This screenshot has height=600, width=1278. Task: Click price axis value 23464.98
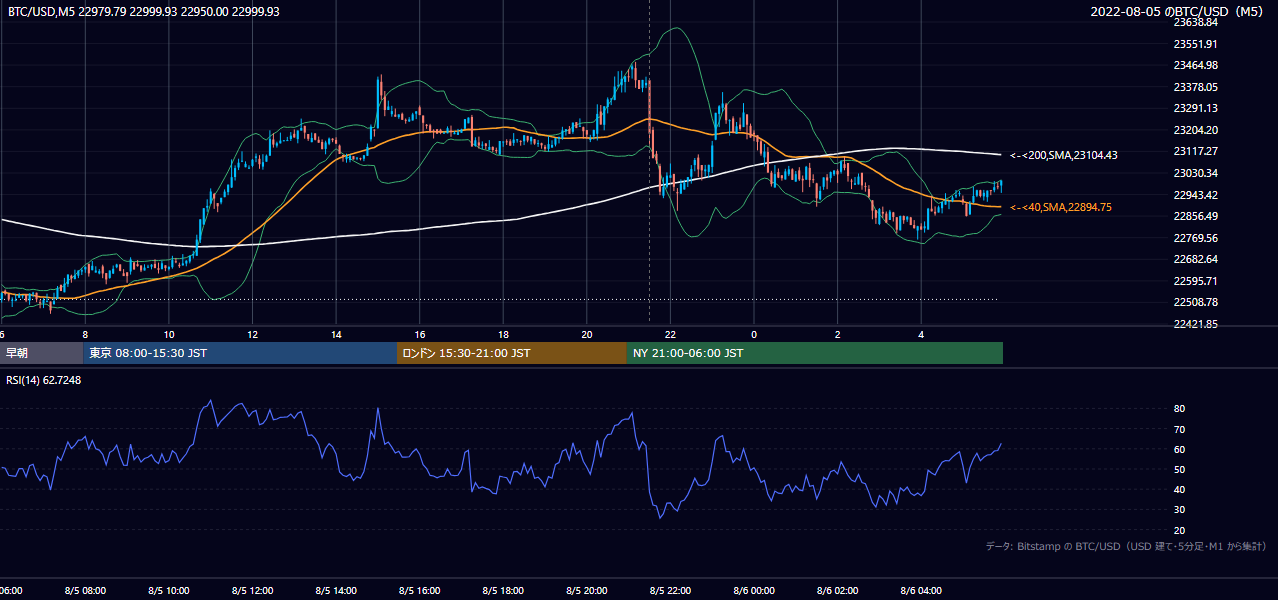coord(1195,65)
